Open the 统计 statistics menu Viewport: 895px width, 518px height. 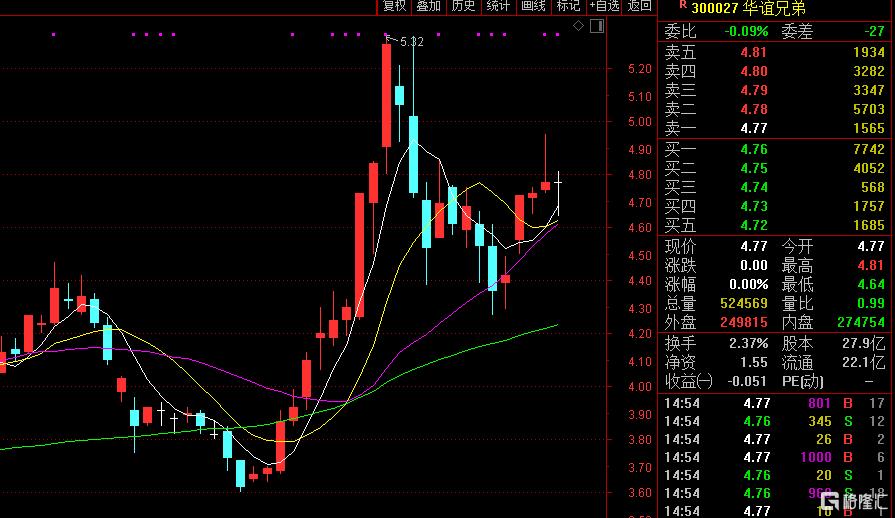[498, 6]
